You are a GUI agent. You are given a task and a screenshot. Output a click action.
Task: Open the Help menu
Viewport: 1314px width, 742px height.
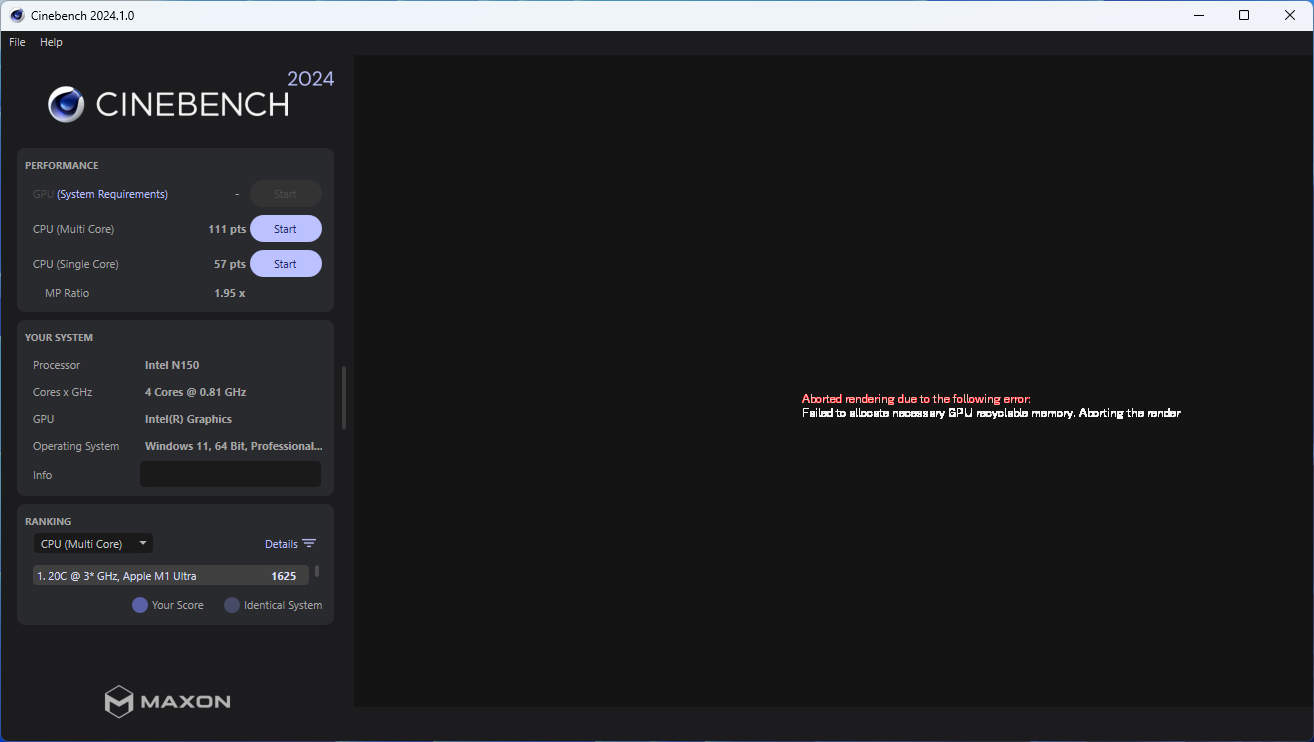click(x=51, y=42)
